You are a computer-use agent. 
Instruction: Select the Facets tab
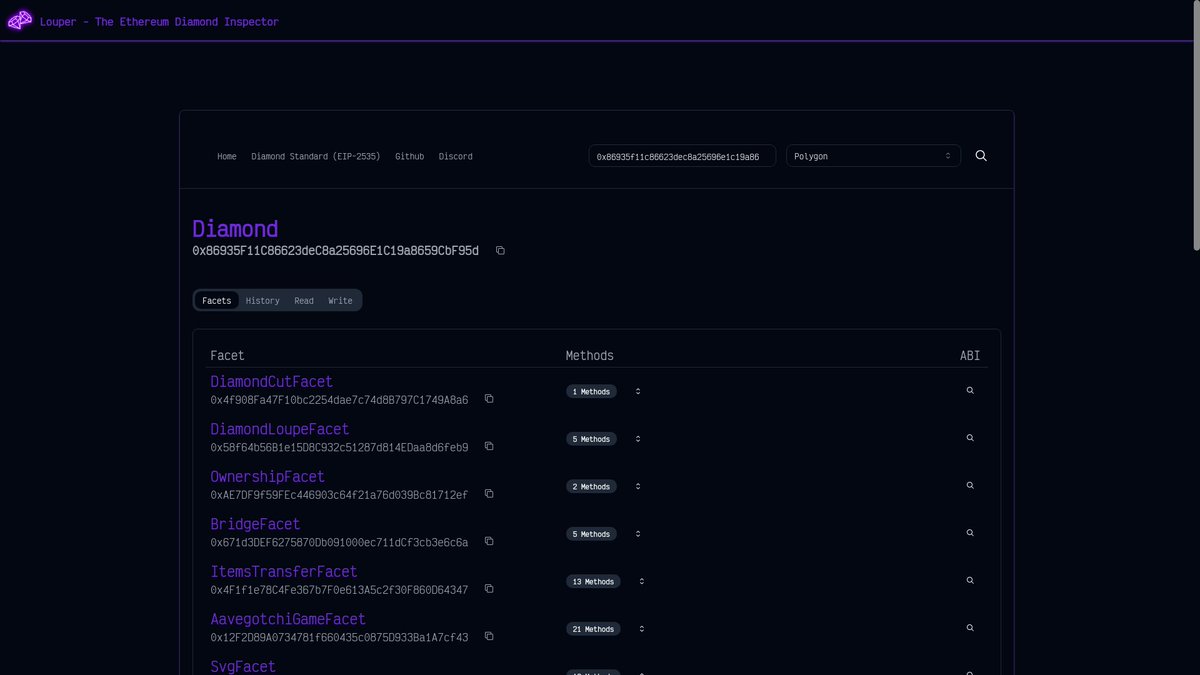216,301
